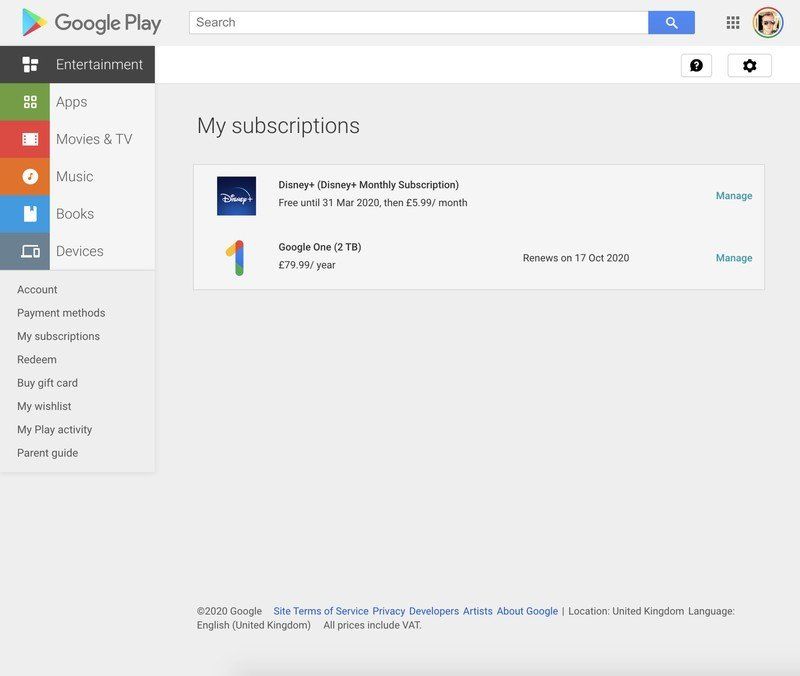The width and height of the screenshot is (800, 676).
Task: Open Books using its book icon
Action: point(28,213)
